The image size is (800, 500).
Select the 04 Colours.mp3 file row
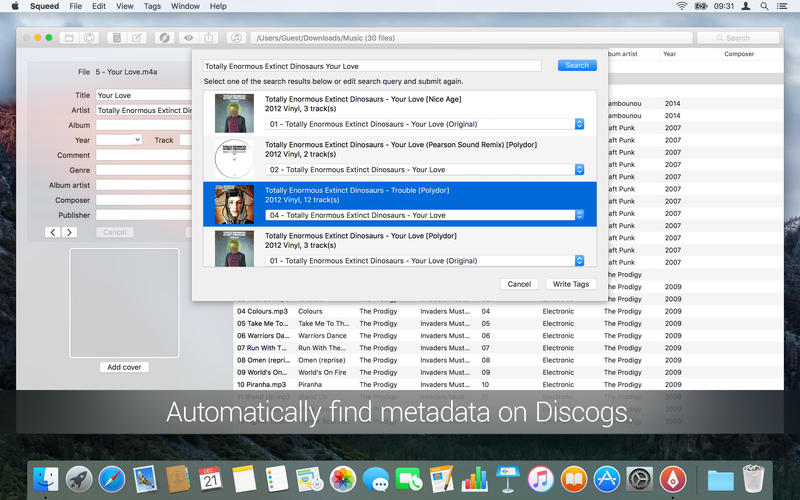point(508,311)
